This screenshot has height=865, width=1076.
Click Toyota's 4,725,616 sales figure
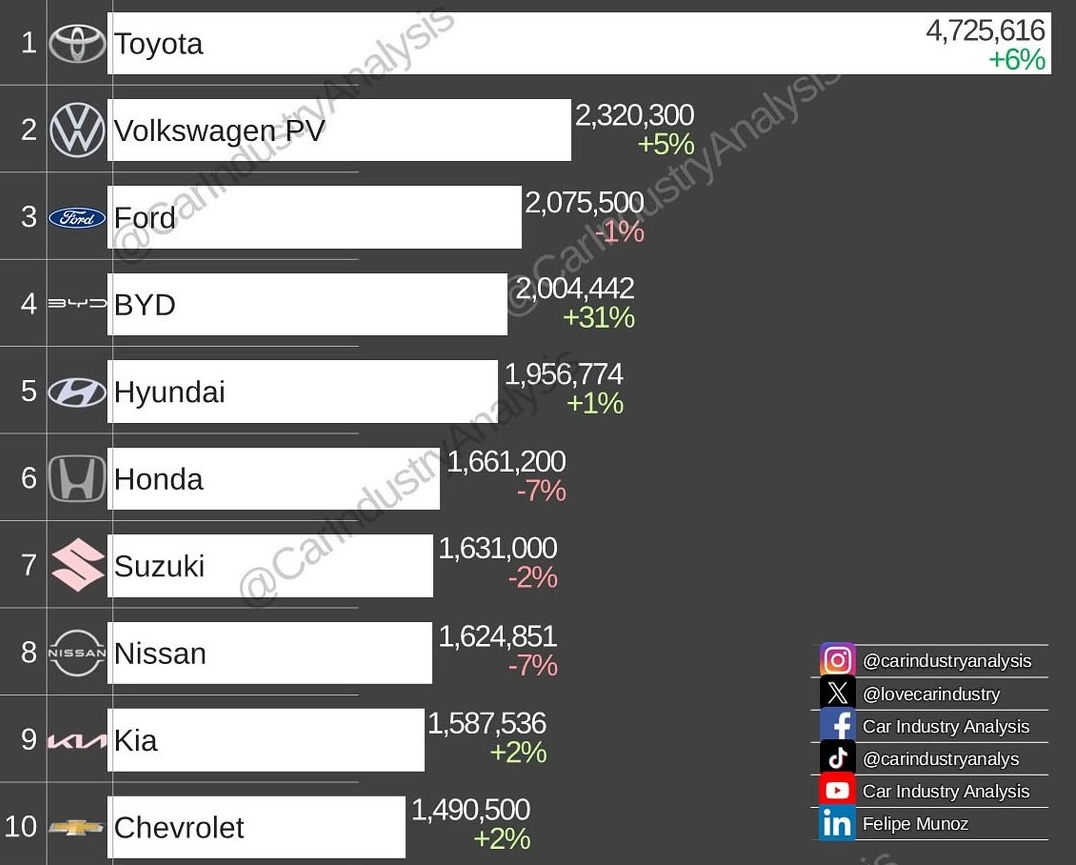tap(985, 31)
